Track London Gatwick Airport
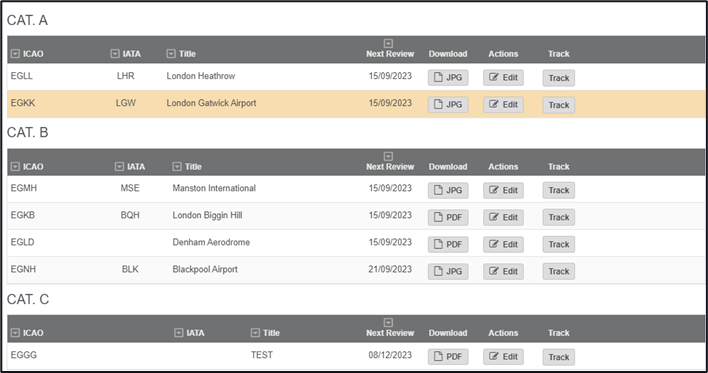The image size is (708, 373). 559,105
